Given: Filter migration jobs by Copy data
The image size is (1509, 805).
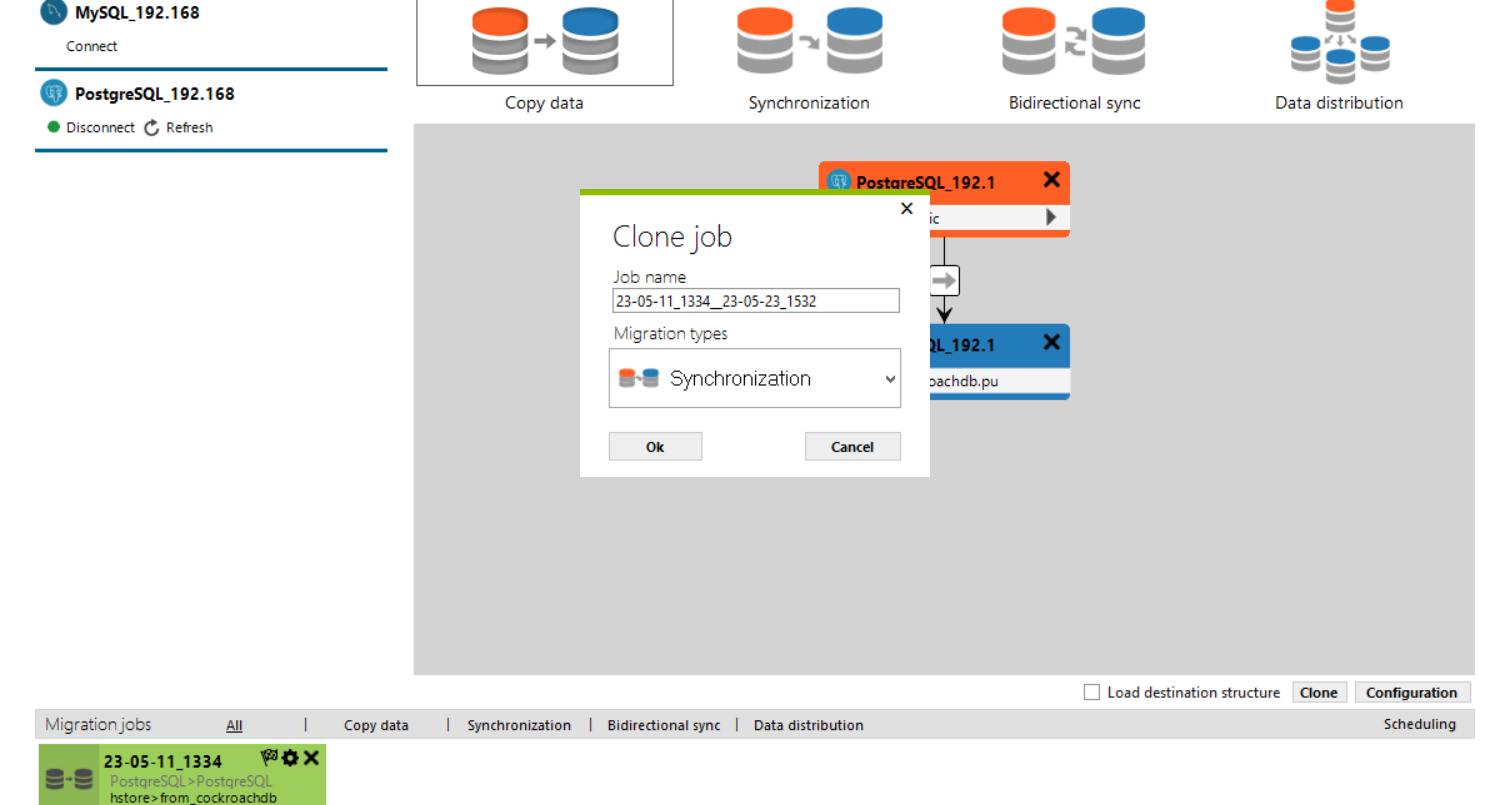Looking at the screenshot, I should click(x=376, y=726).
